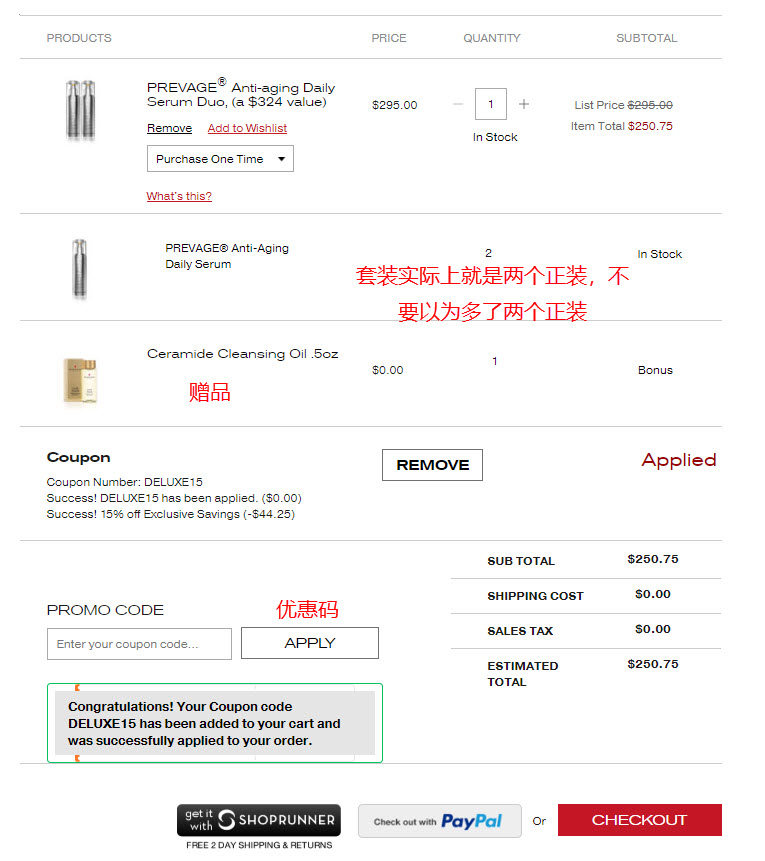Open the PREVAGE Anti-aging Daily Serum Duo title
This screenshot has width=765, height=861.
click(241, 94)
